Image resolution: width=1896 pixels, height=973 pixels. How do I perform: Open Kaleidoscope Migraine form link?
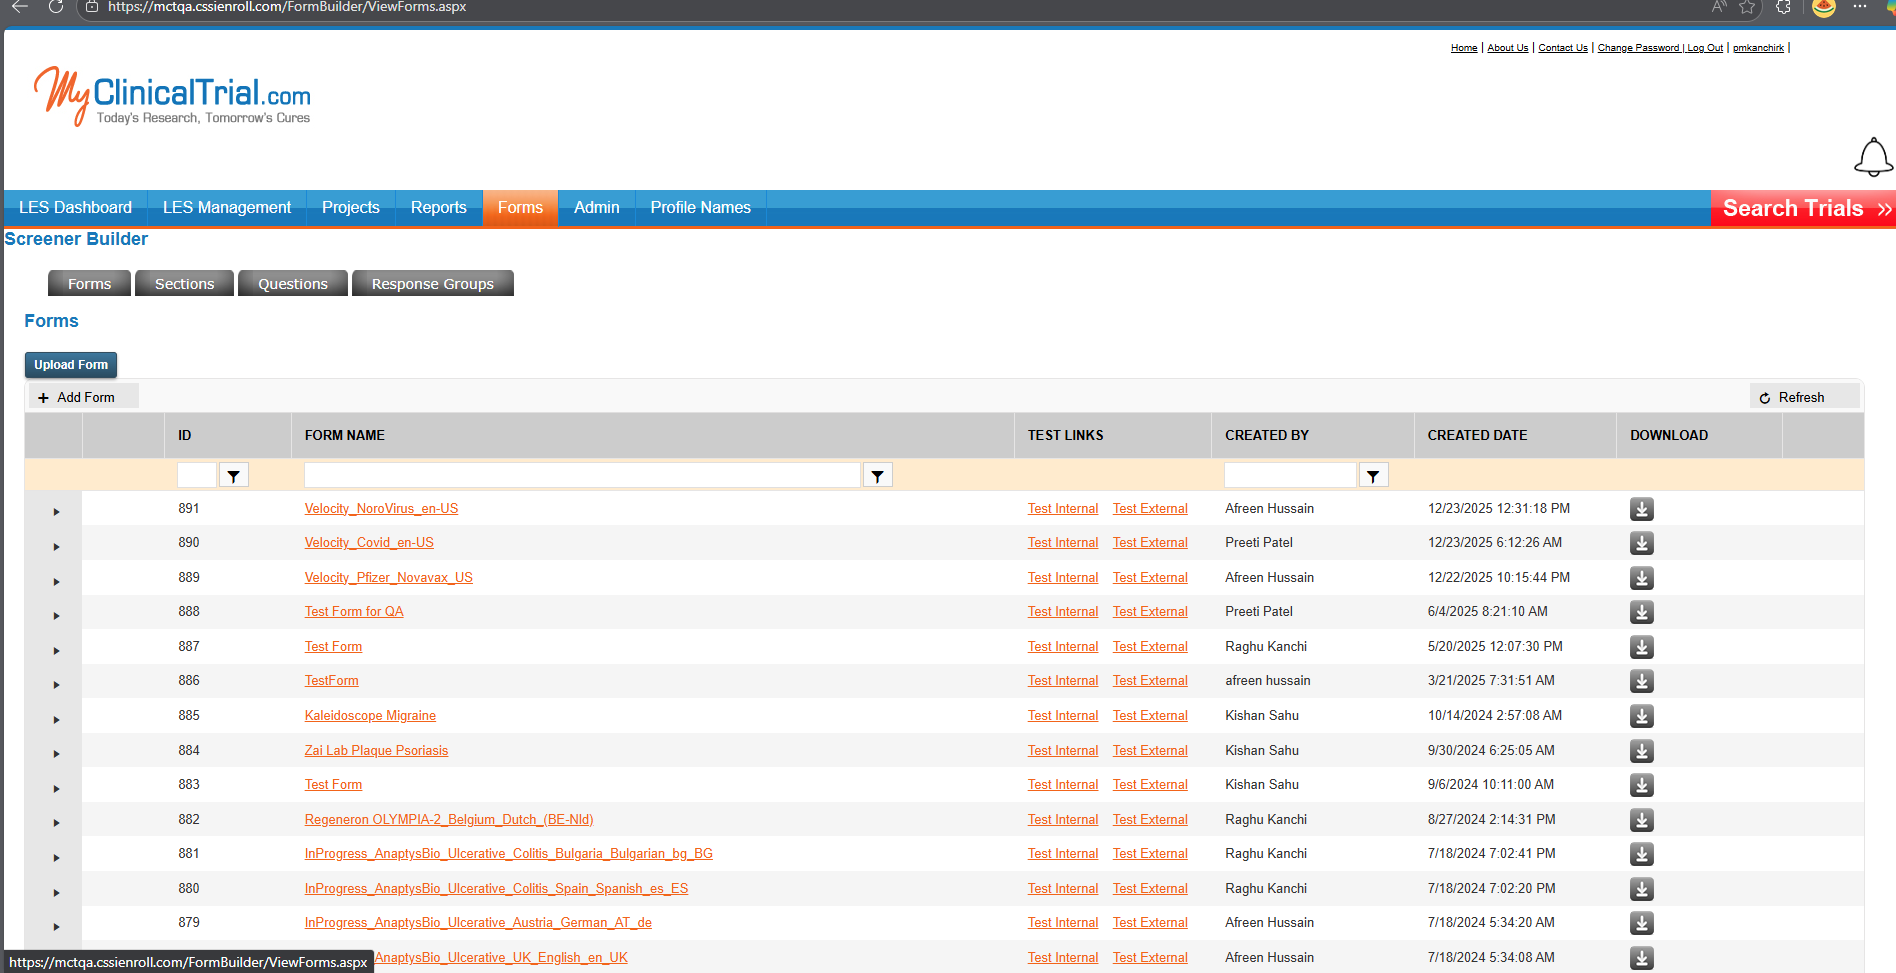pyautogui.click(x=370, y=716)
